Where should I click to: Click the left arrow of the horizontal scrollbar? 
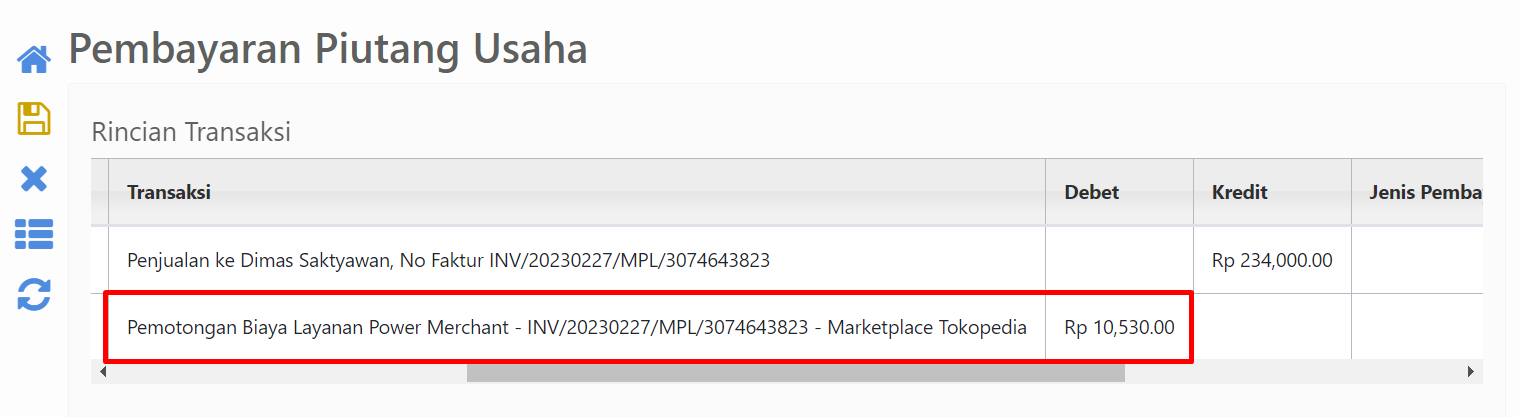tap(103, 372)
